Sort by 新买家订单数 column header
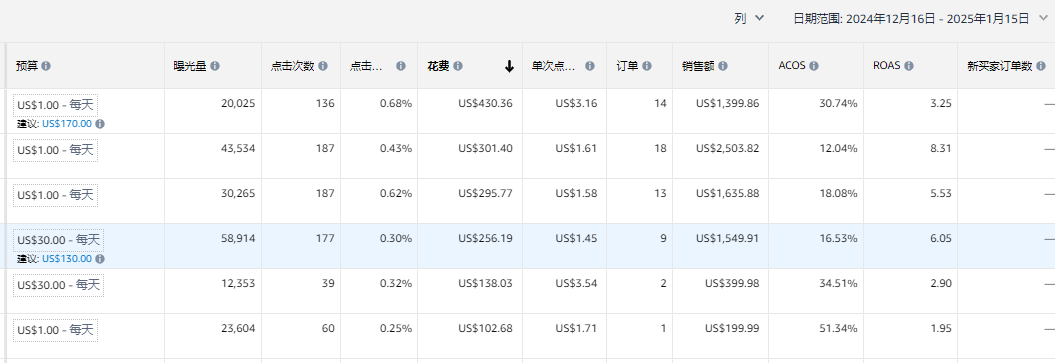Viewport: 1055px width, 363px height. pyautogui.click(x=999, y=66)
